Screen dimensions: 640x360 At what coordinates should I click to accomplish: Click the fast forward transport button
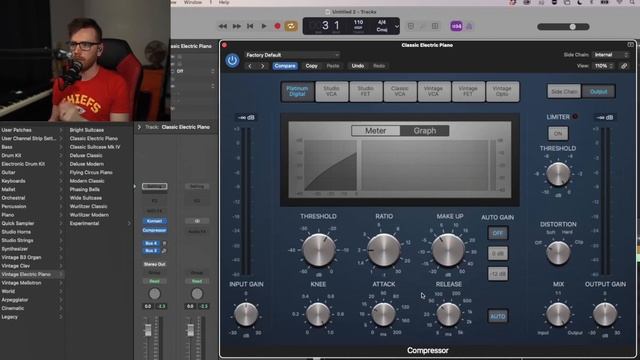[236, 27]
